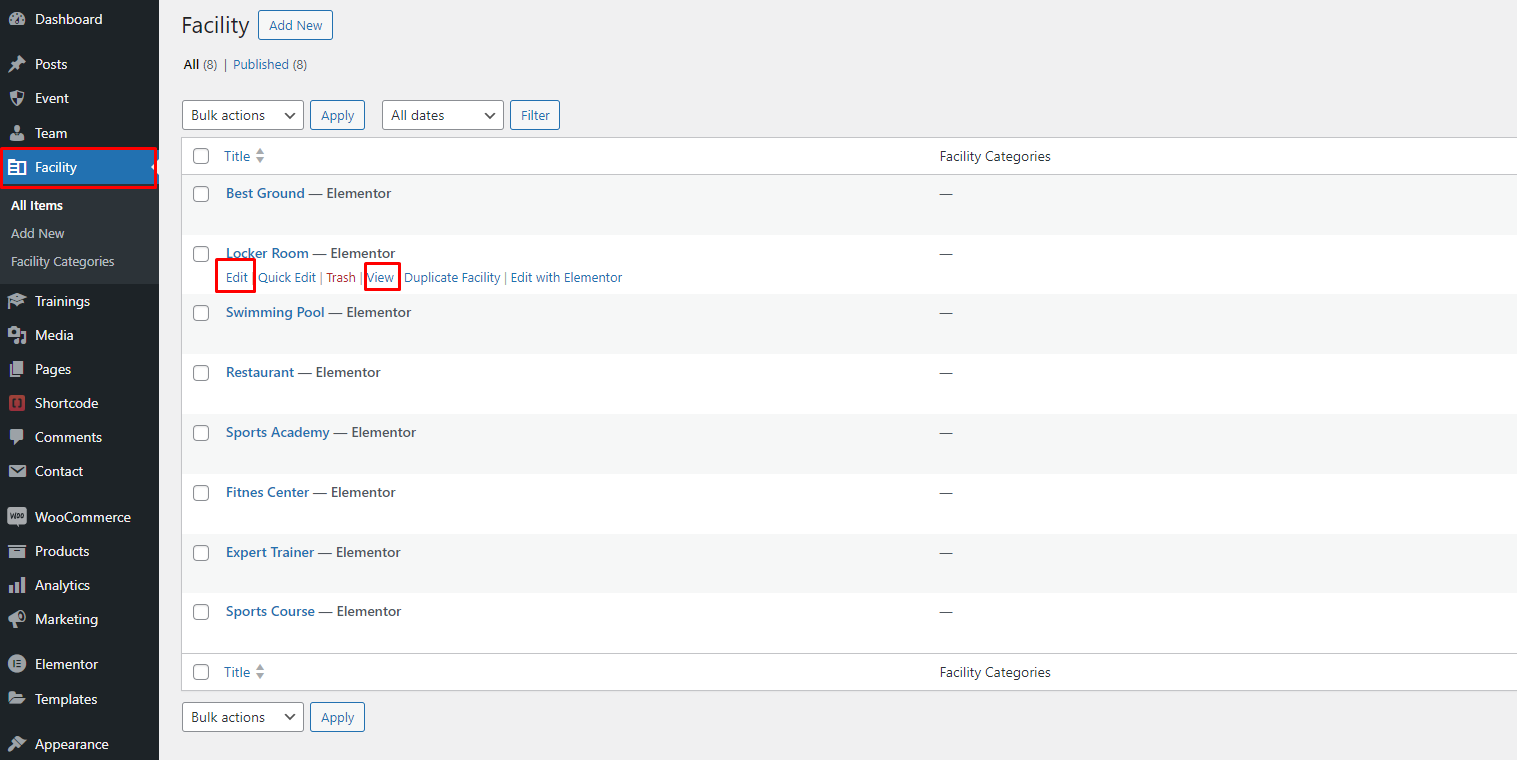
Task: Click View link under Locker Room
Action: [381, 277]
